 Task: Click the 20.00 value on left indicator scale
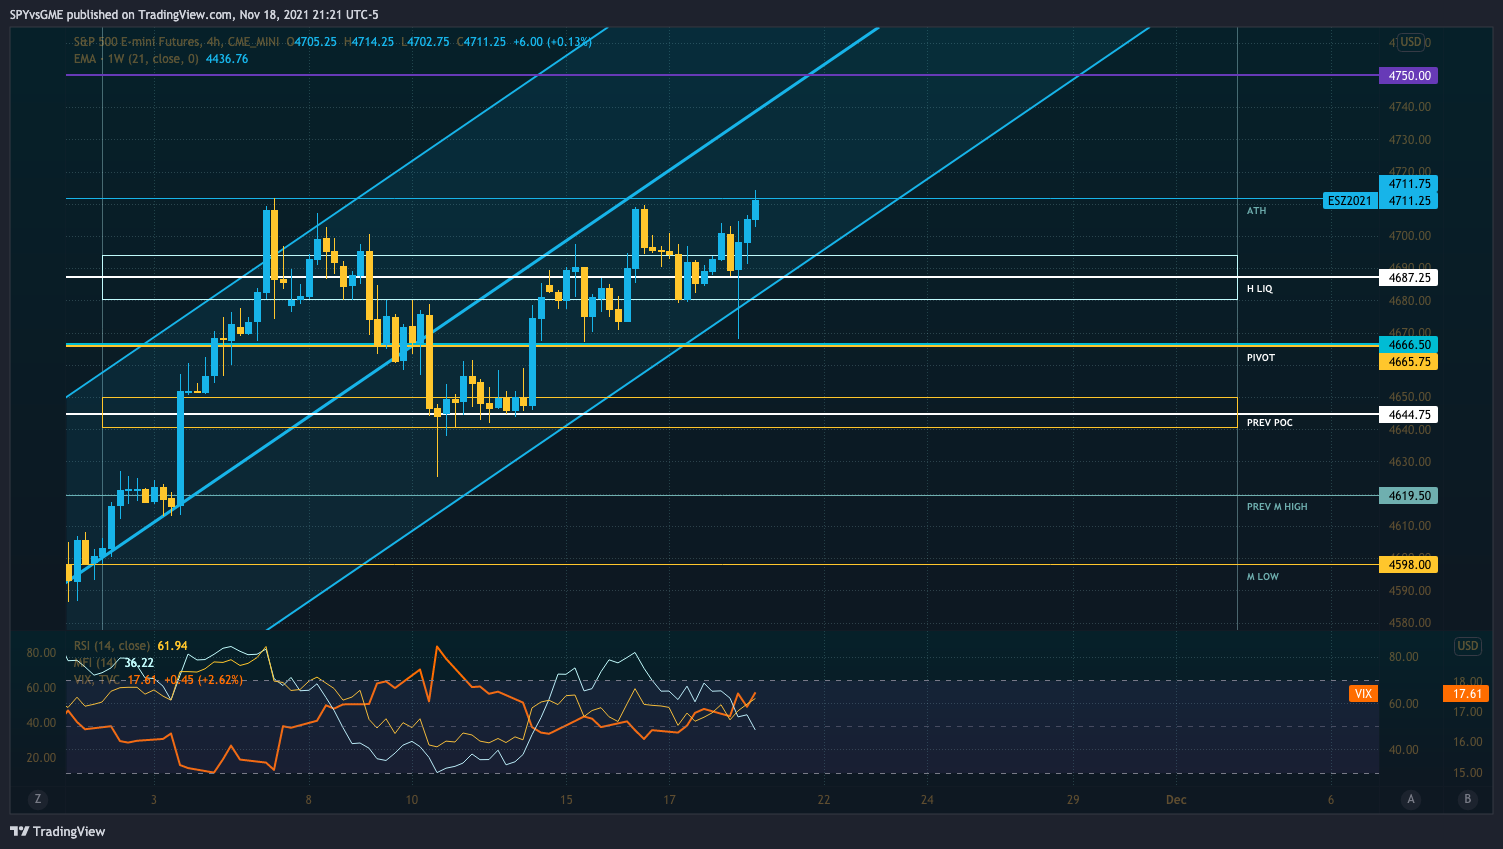41,758
